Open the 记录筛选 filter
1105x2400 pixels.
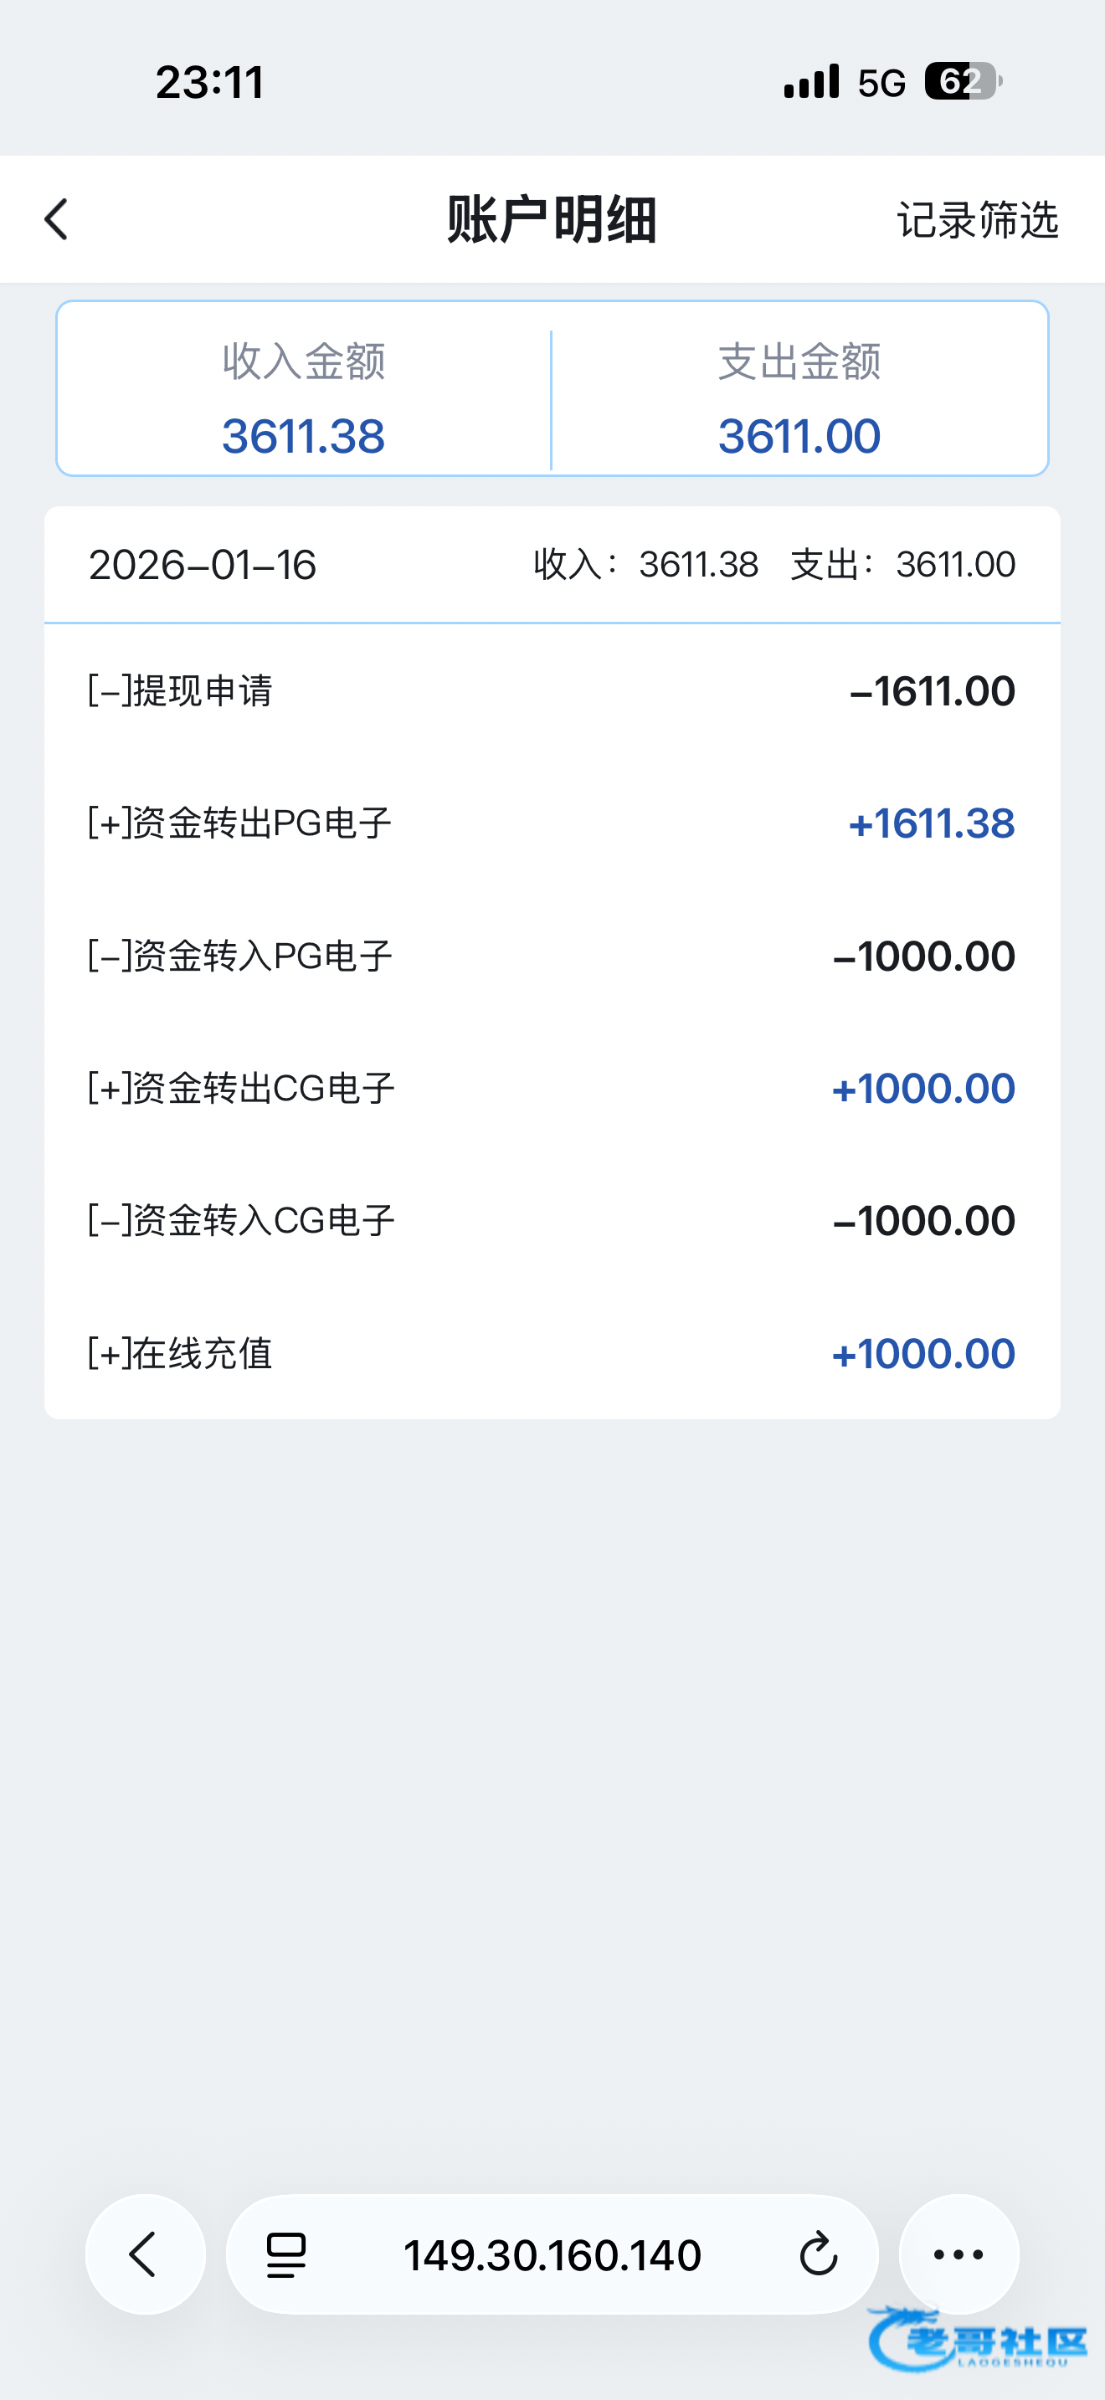tap(976, 220)
